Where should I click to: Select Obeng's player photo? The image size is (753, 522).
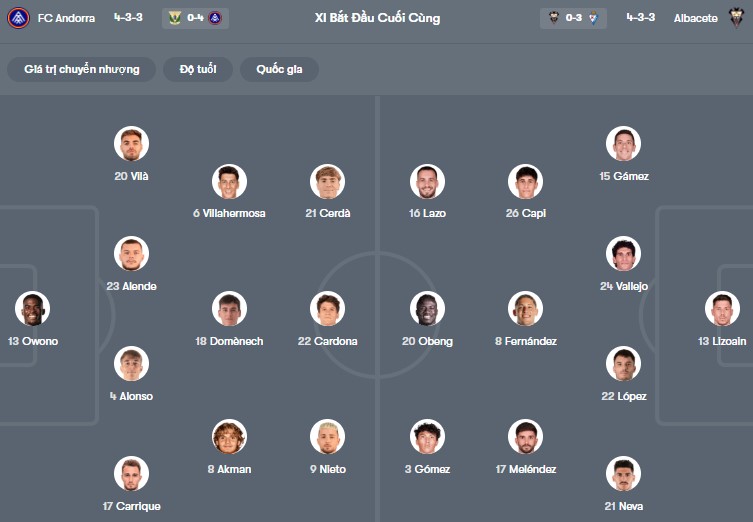pyautogui.click(x=427, y=309)
